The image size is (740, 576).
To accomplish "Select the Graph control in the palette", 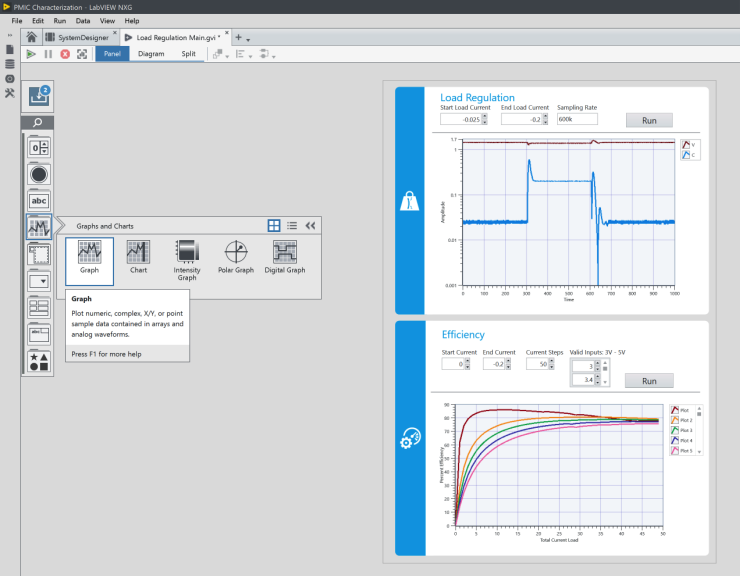I will [89, 258].
